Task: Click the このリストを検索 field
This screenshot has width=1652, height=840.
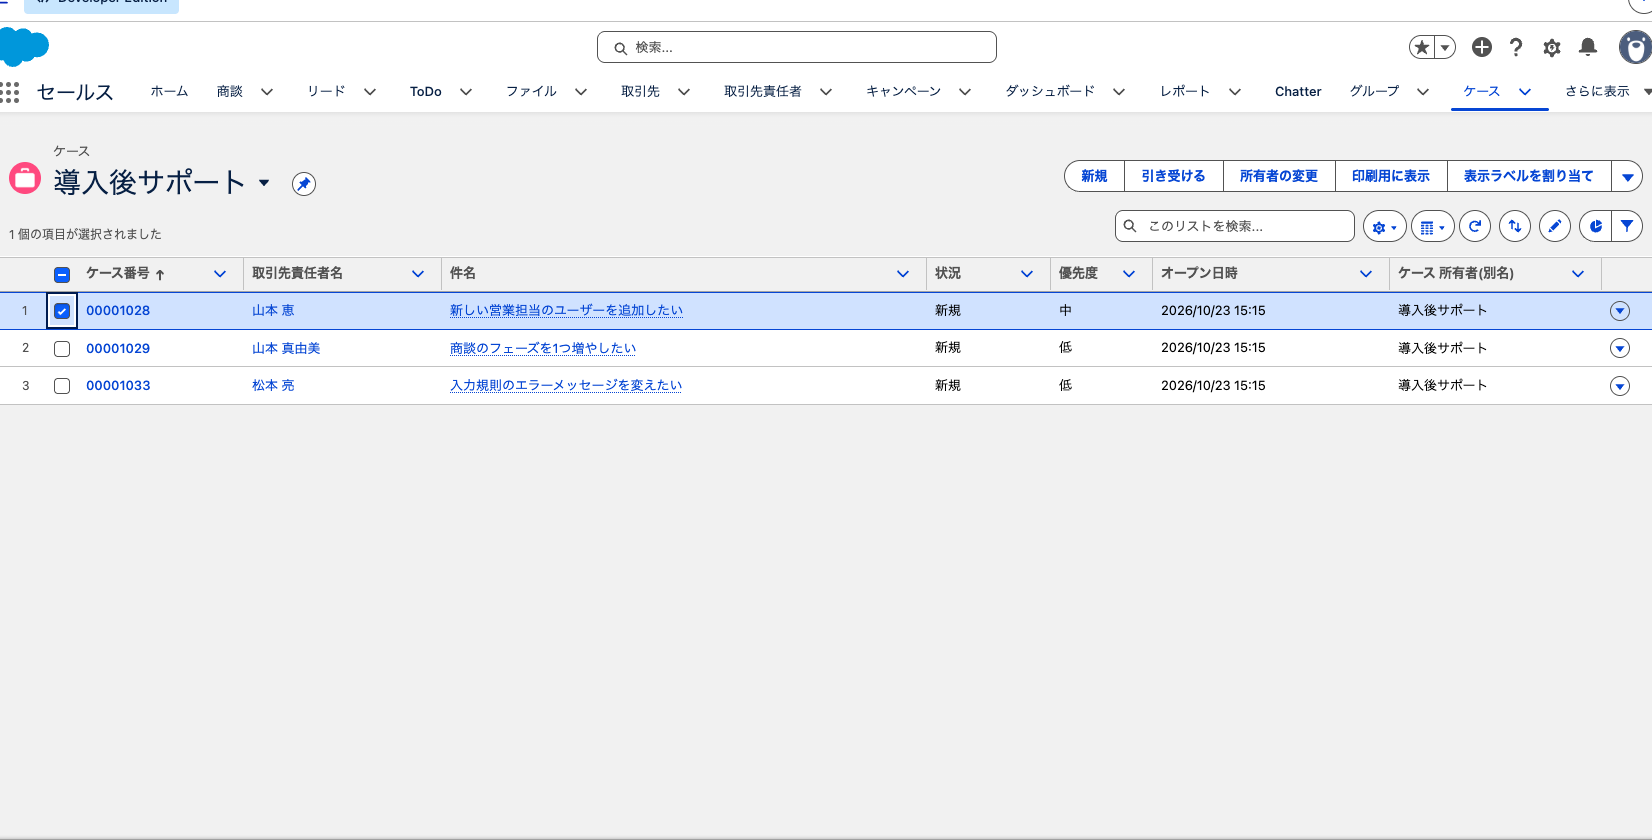Action: [1235, 226]
